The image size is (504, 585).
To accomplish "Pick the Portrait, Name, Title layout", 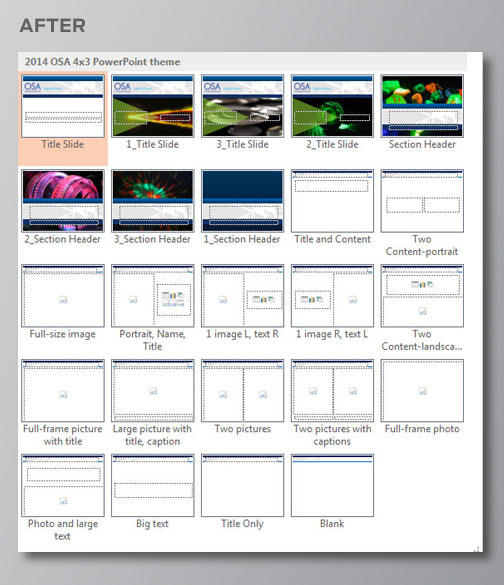I will coord(153,295).
